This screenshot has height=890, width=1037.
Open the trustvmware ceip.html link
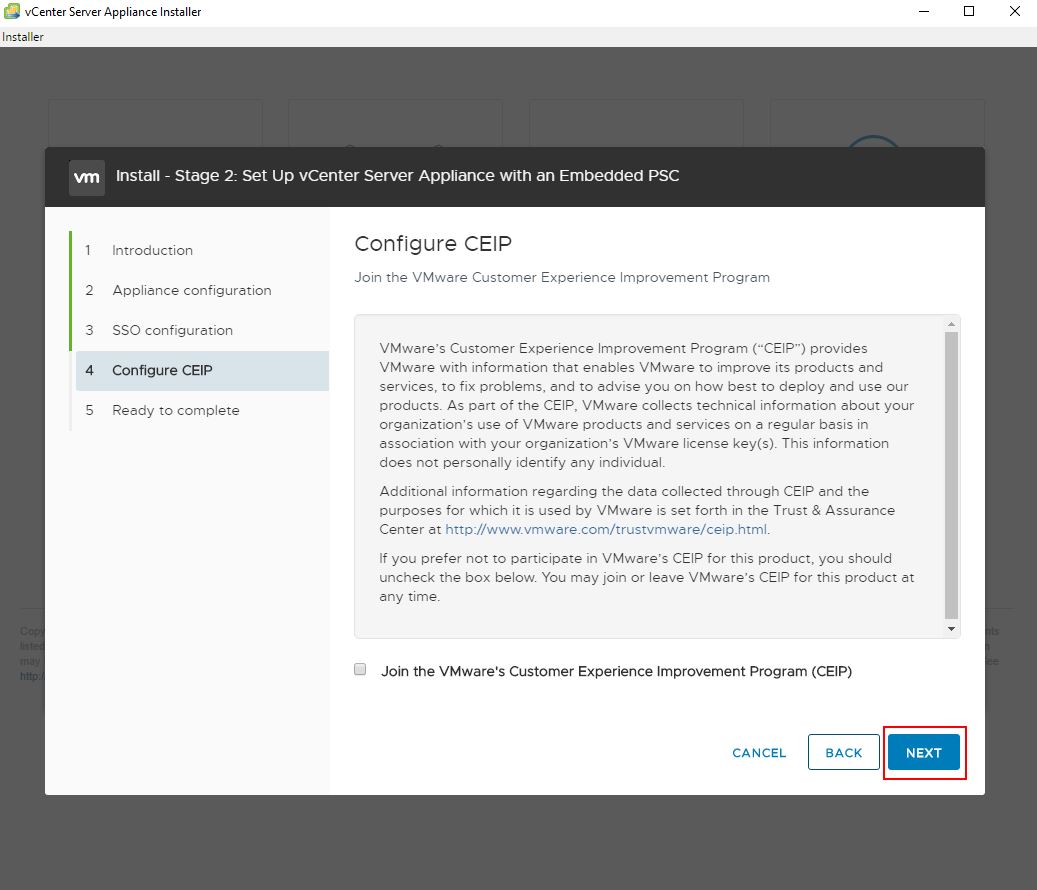pos(606,530)
